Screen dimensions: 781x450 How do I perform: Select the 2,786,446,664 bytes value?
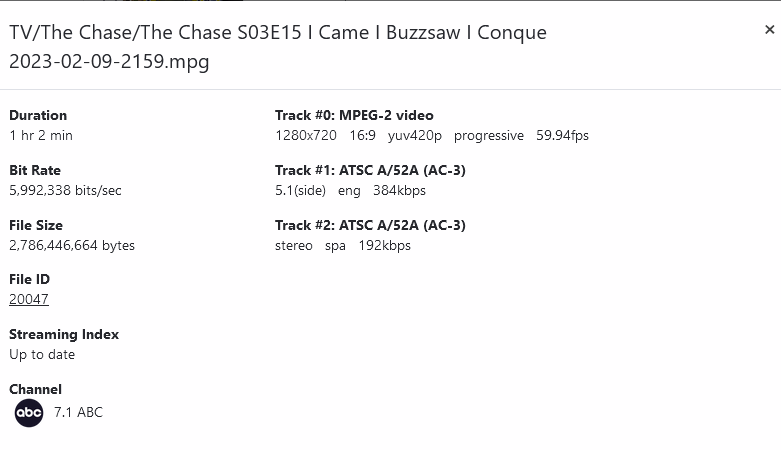tap(72, 245)
